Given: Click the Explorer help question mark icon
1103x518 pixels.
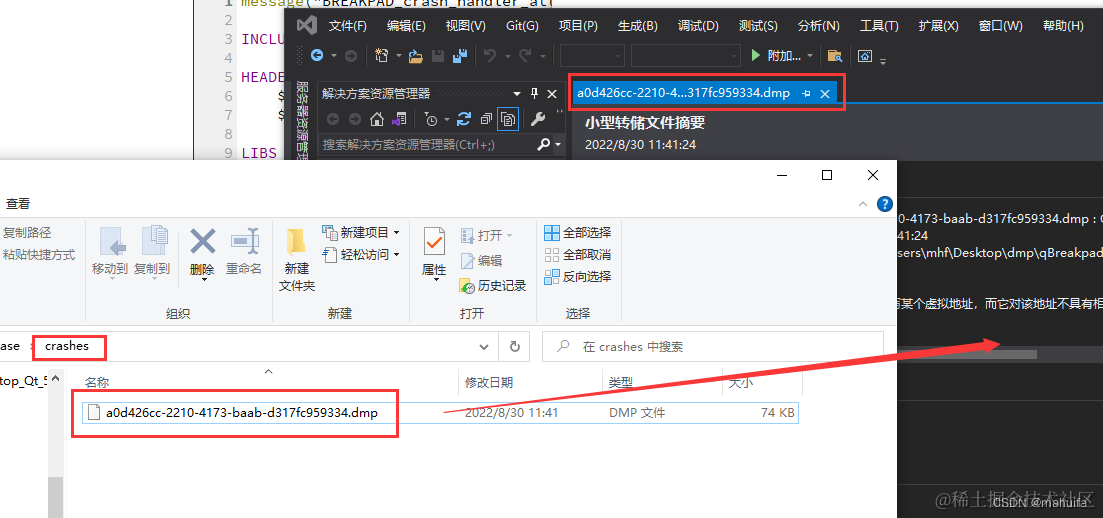Looking at the screenshot, I should tap(884, 204).
